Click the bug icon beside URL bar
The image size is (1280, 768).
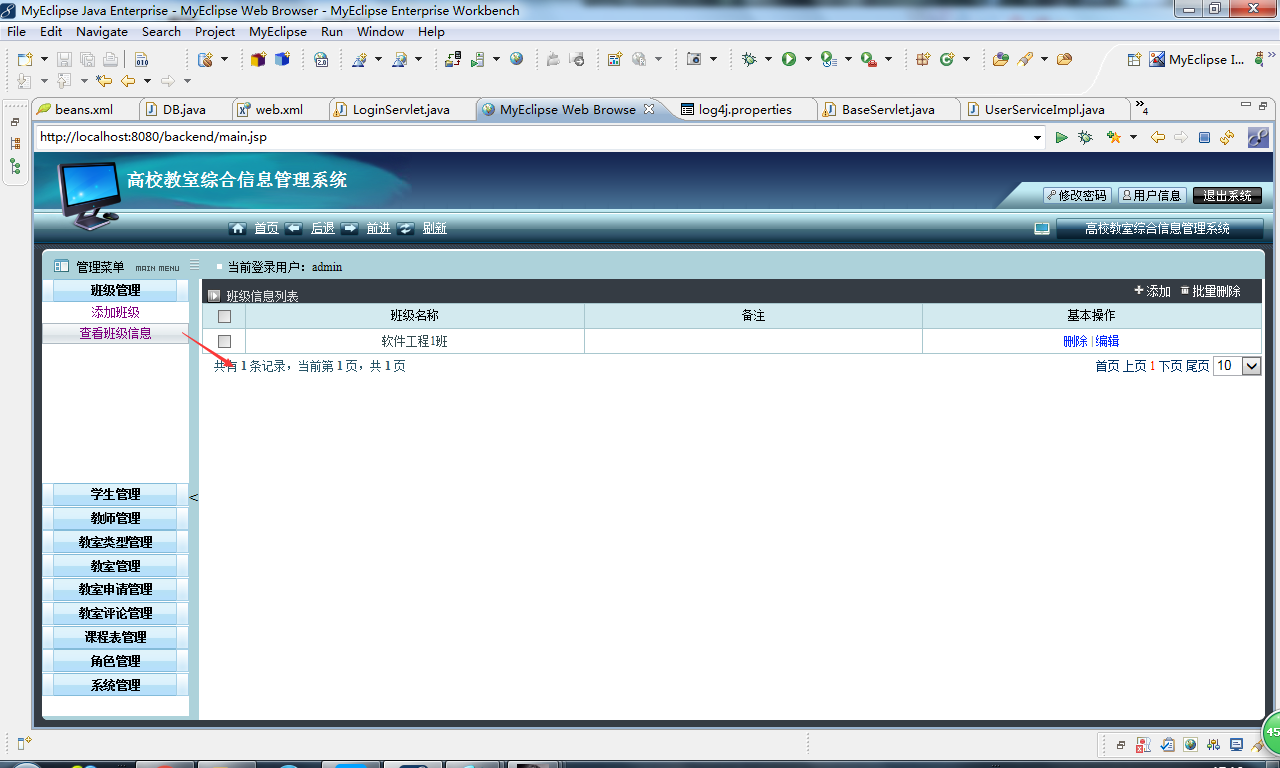pyautogui.click(x=1085, y=137)
